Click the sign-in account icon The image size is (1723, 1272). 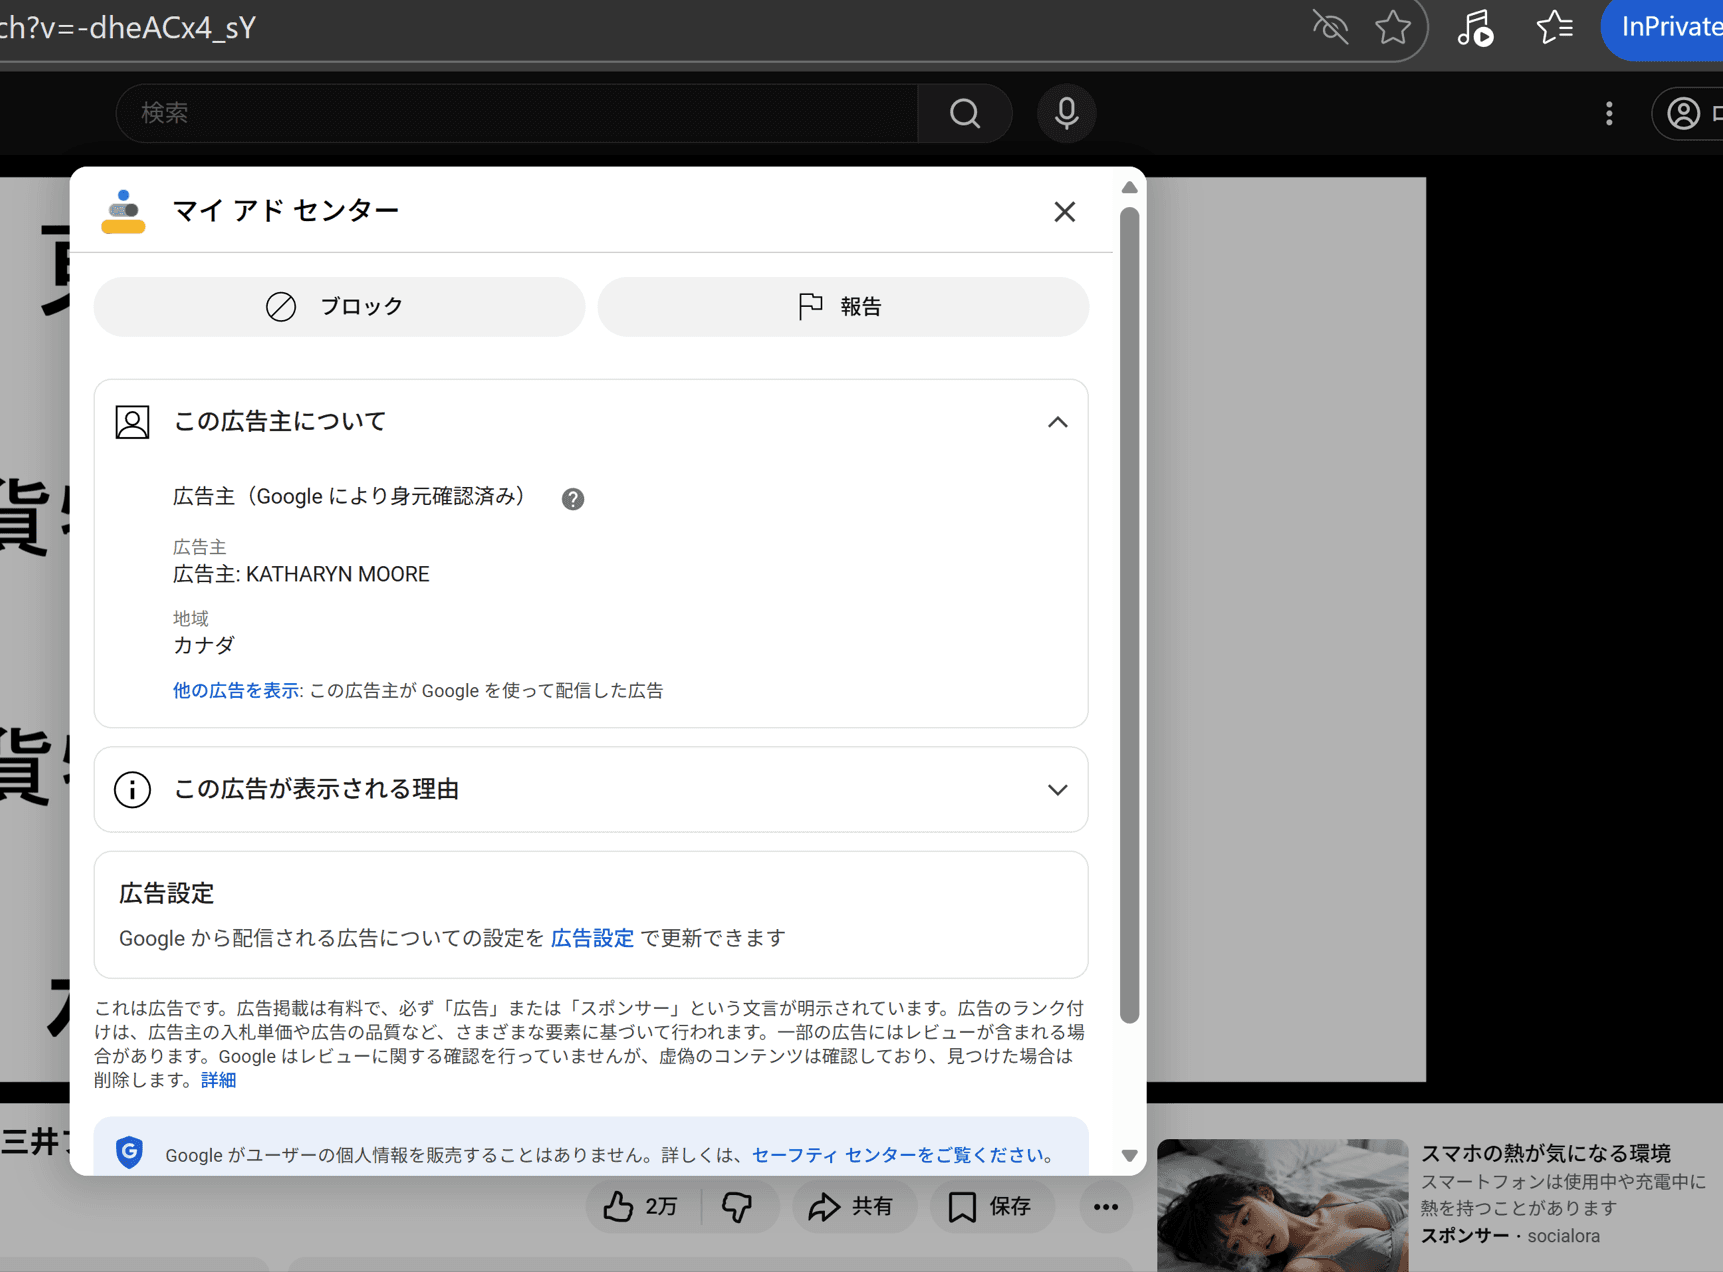pyautogui.click(x=1684, y=113)
